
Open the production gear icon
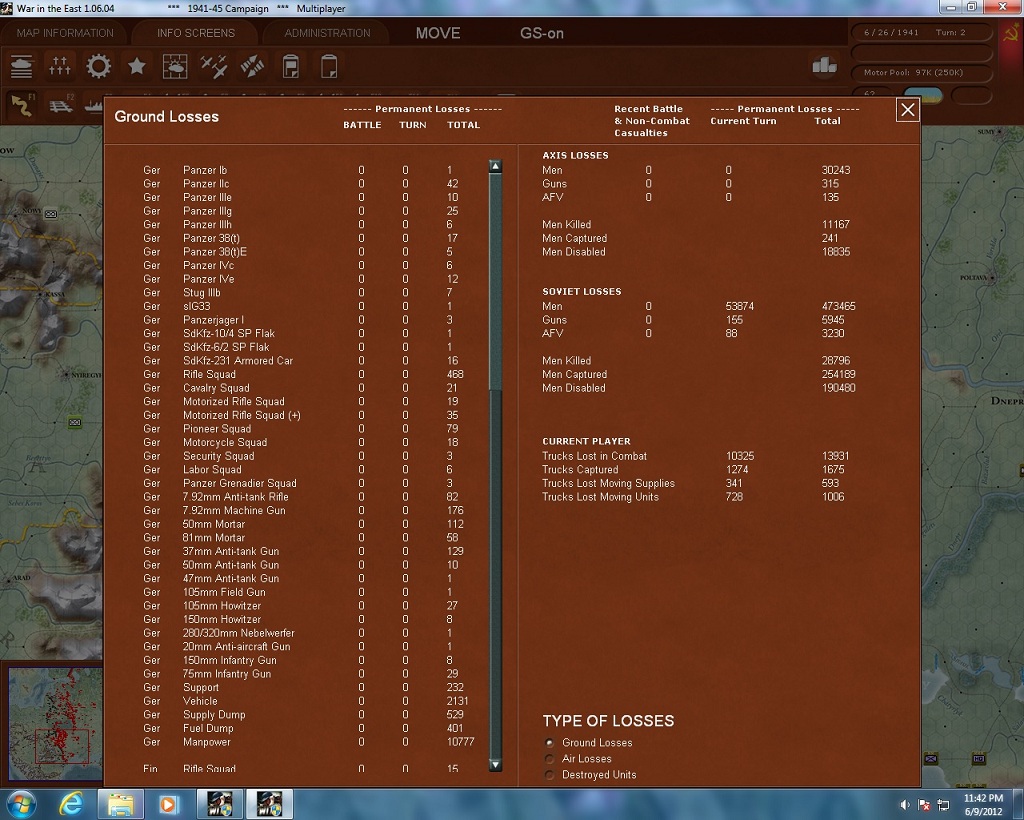99,66
